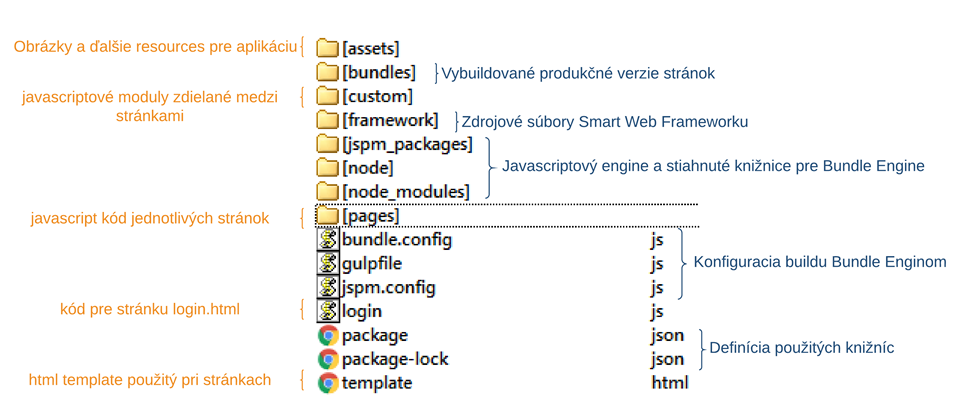The height and width of the screenshot is (415, 960).
Task: Click the jspm.config script icon
Action: click(327, 288)
